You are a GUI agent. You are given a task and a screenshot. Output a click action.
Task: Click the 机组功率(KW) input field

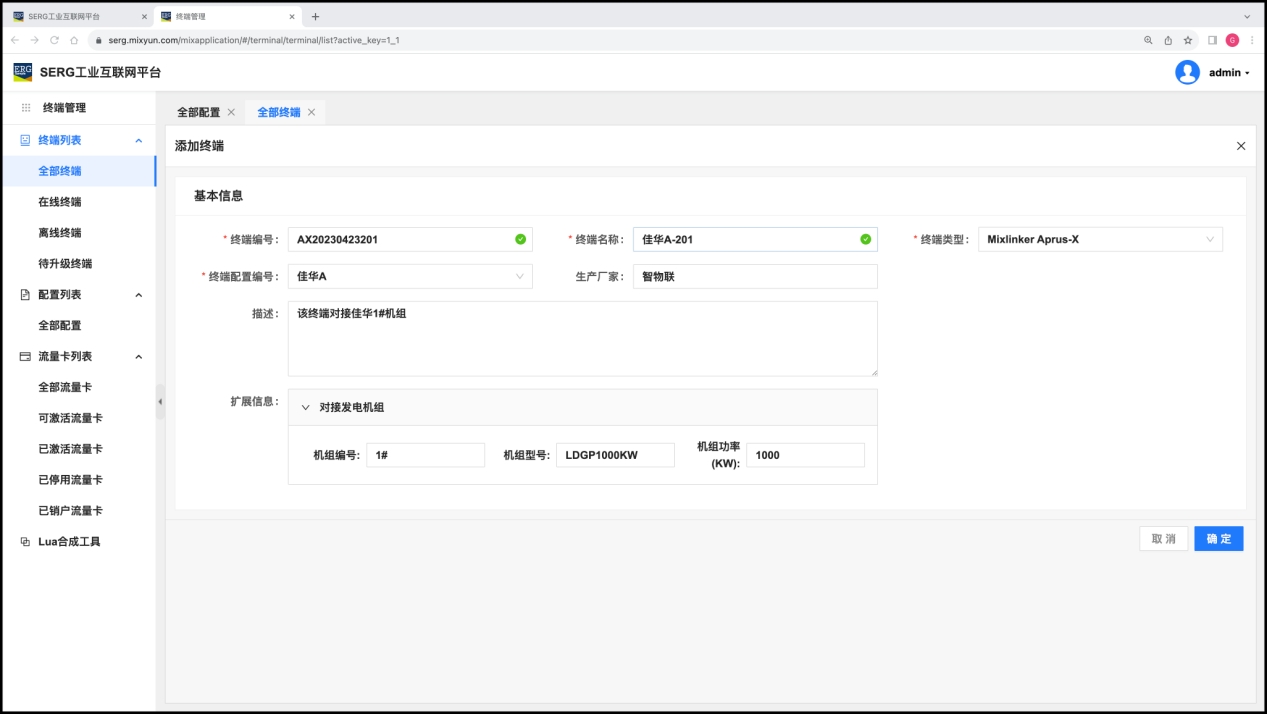(x=804, y=455)
